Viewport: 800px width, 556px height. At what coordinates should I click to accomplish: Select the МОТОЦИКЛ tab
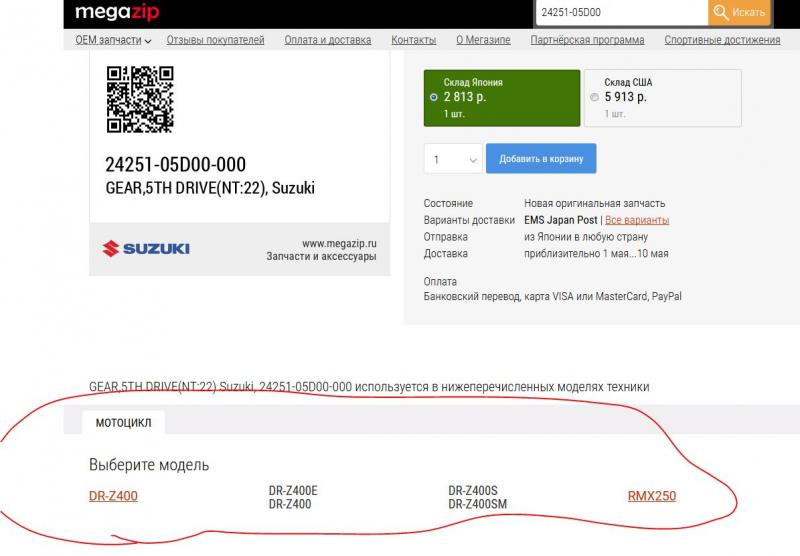pyautogui.click(x=123, y=422)
